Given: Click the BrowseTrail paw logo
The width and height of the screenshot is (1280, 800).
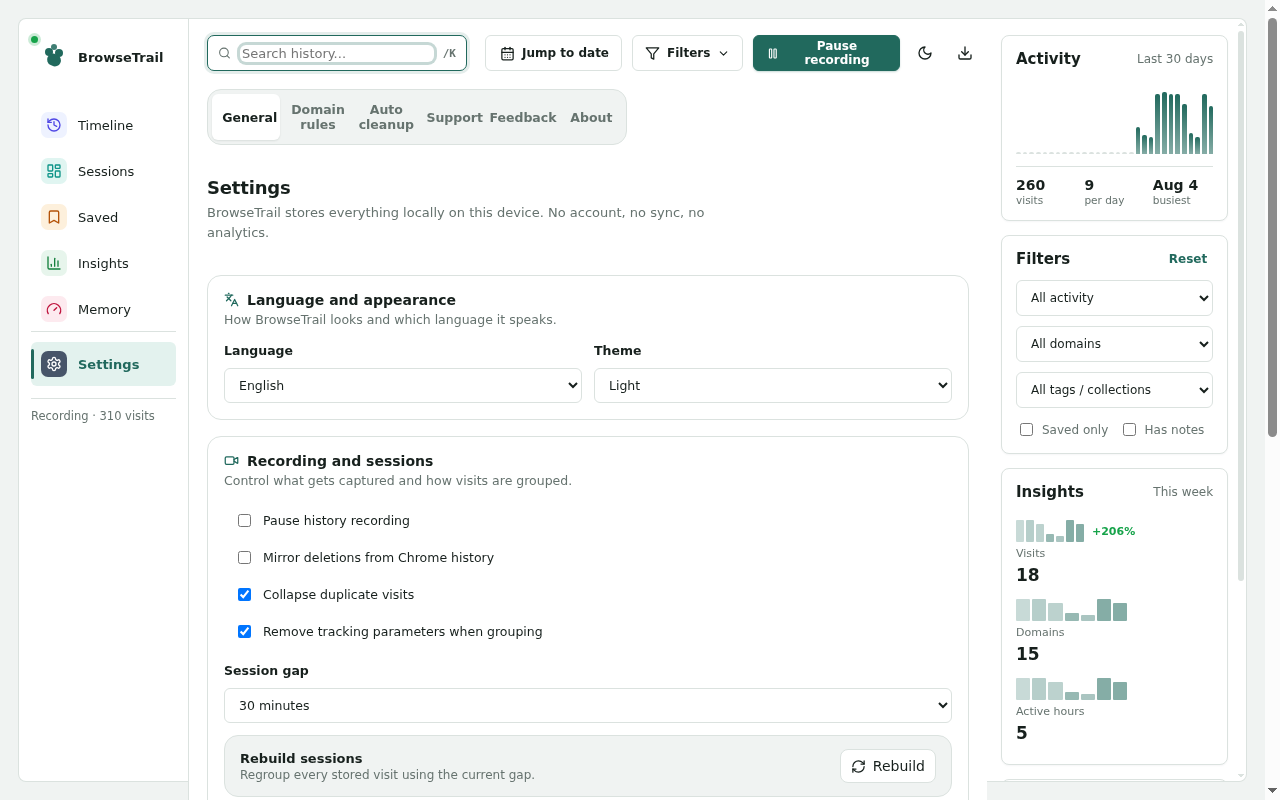Looking at the screenshot, I should click(x=54, y=56).
